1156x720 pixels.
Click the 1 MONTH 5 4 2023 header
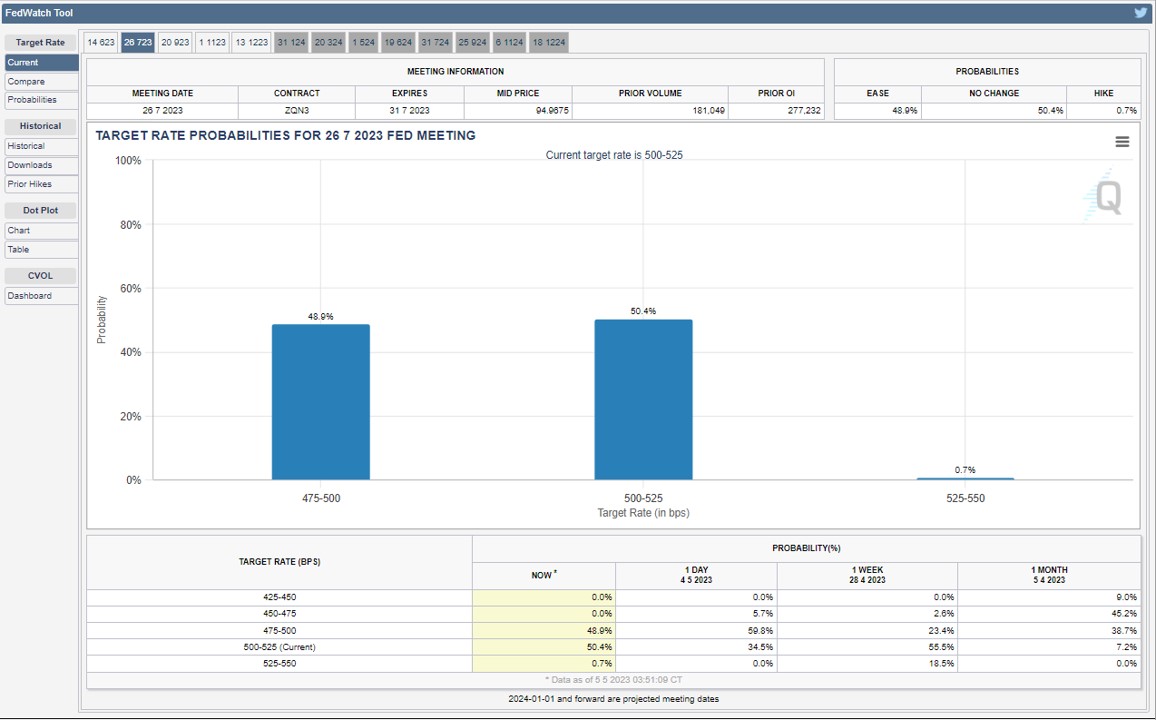click(1049, 576)
